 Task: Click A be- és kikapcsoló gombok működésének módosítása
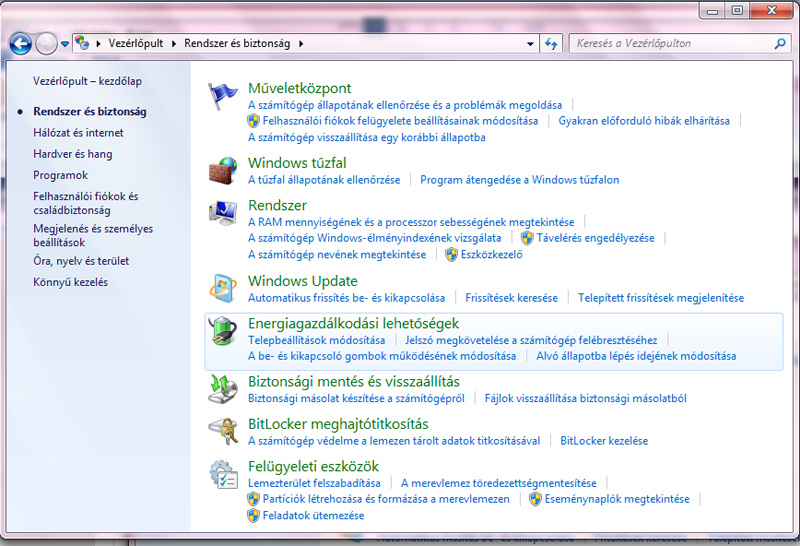coord(382,356)
